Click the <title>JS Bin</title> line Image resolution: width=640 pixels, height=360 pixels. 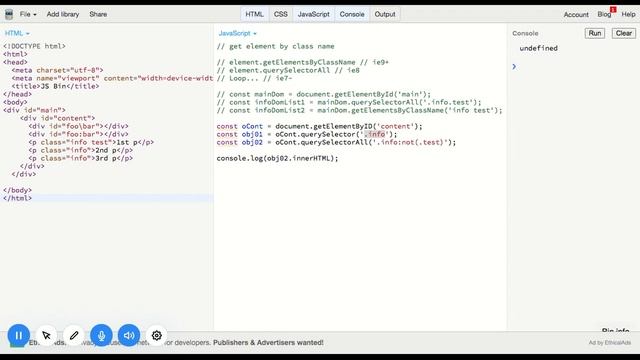click(56, 87)
